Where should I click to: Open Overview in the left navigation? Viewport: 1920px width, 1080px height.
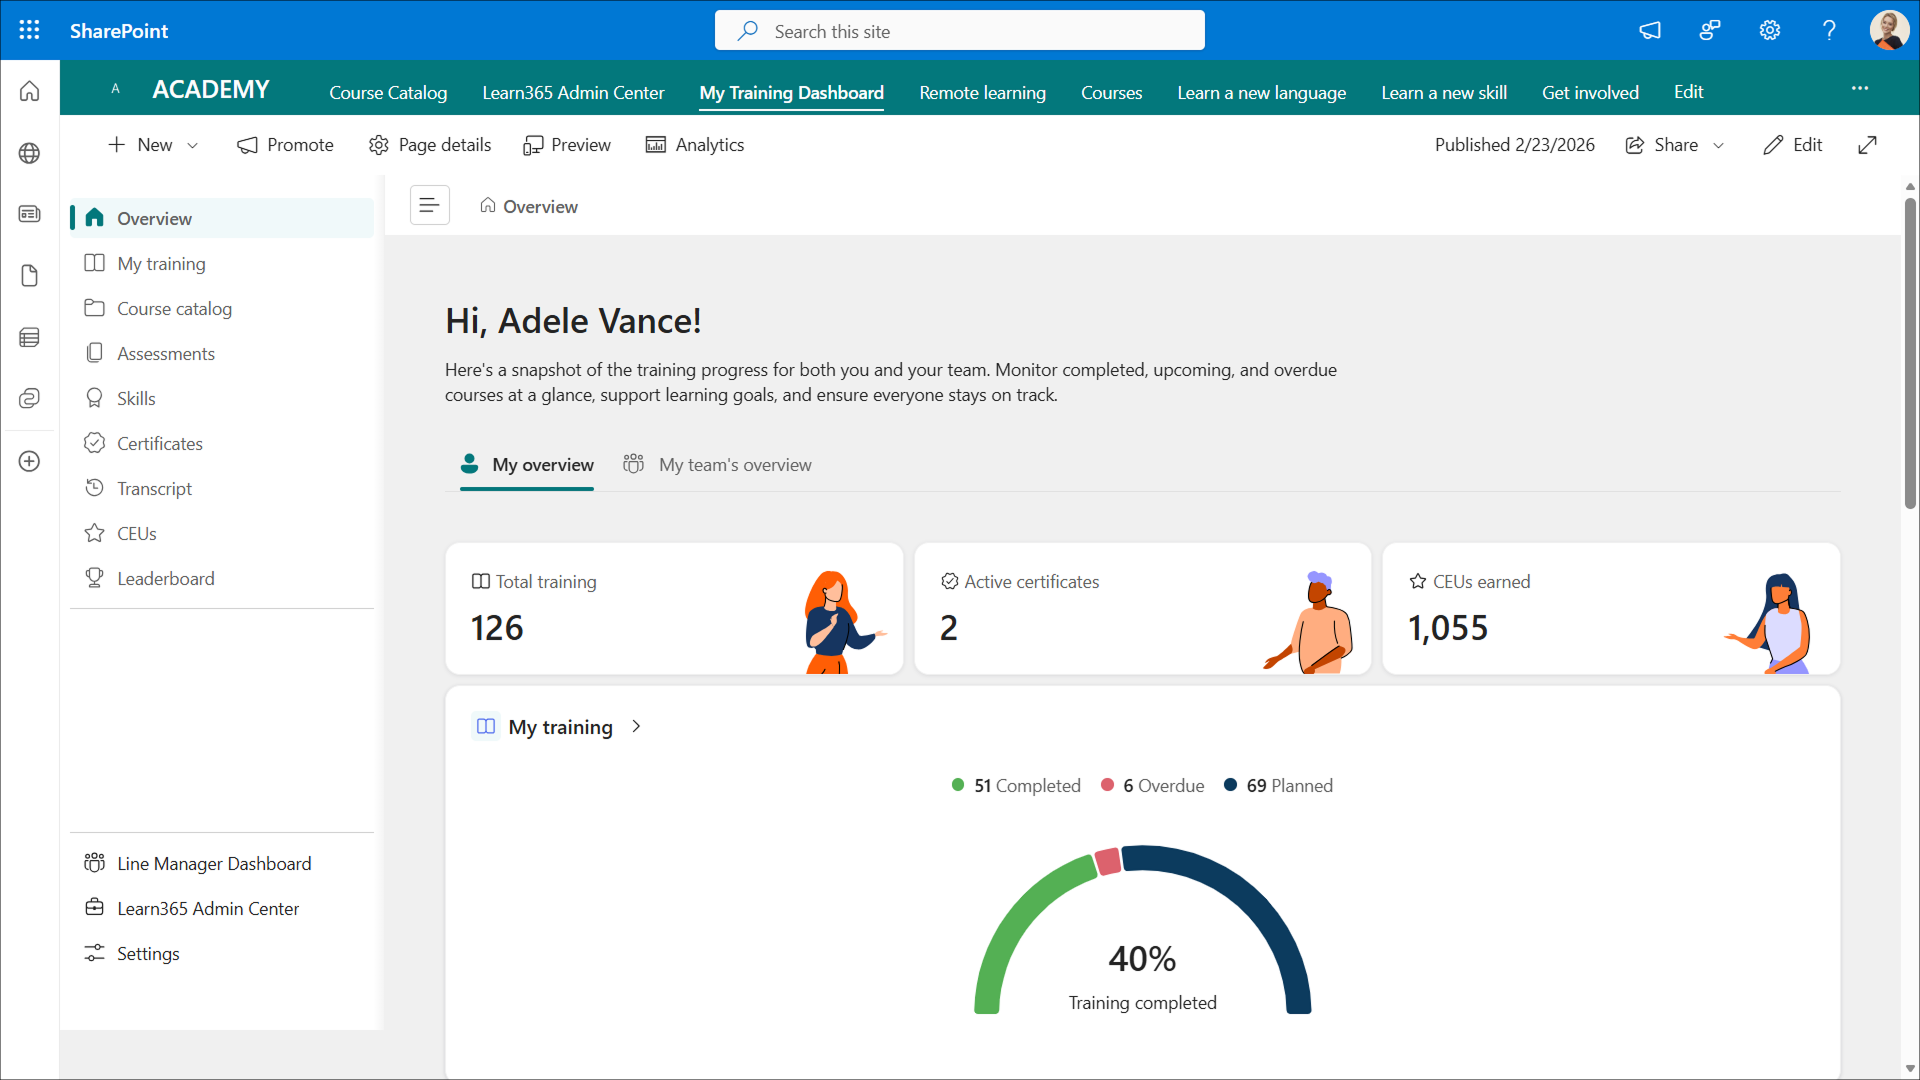222,218
